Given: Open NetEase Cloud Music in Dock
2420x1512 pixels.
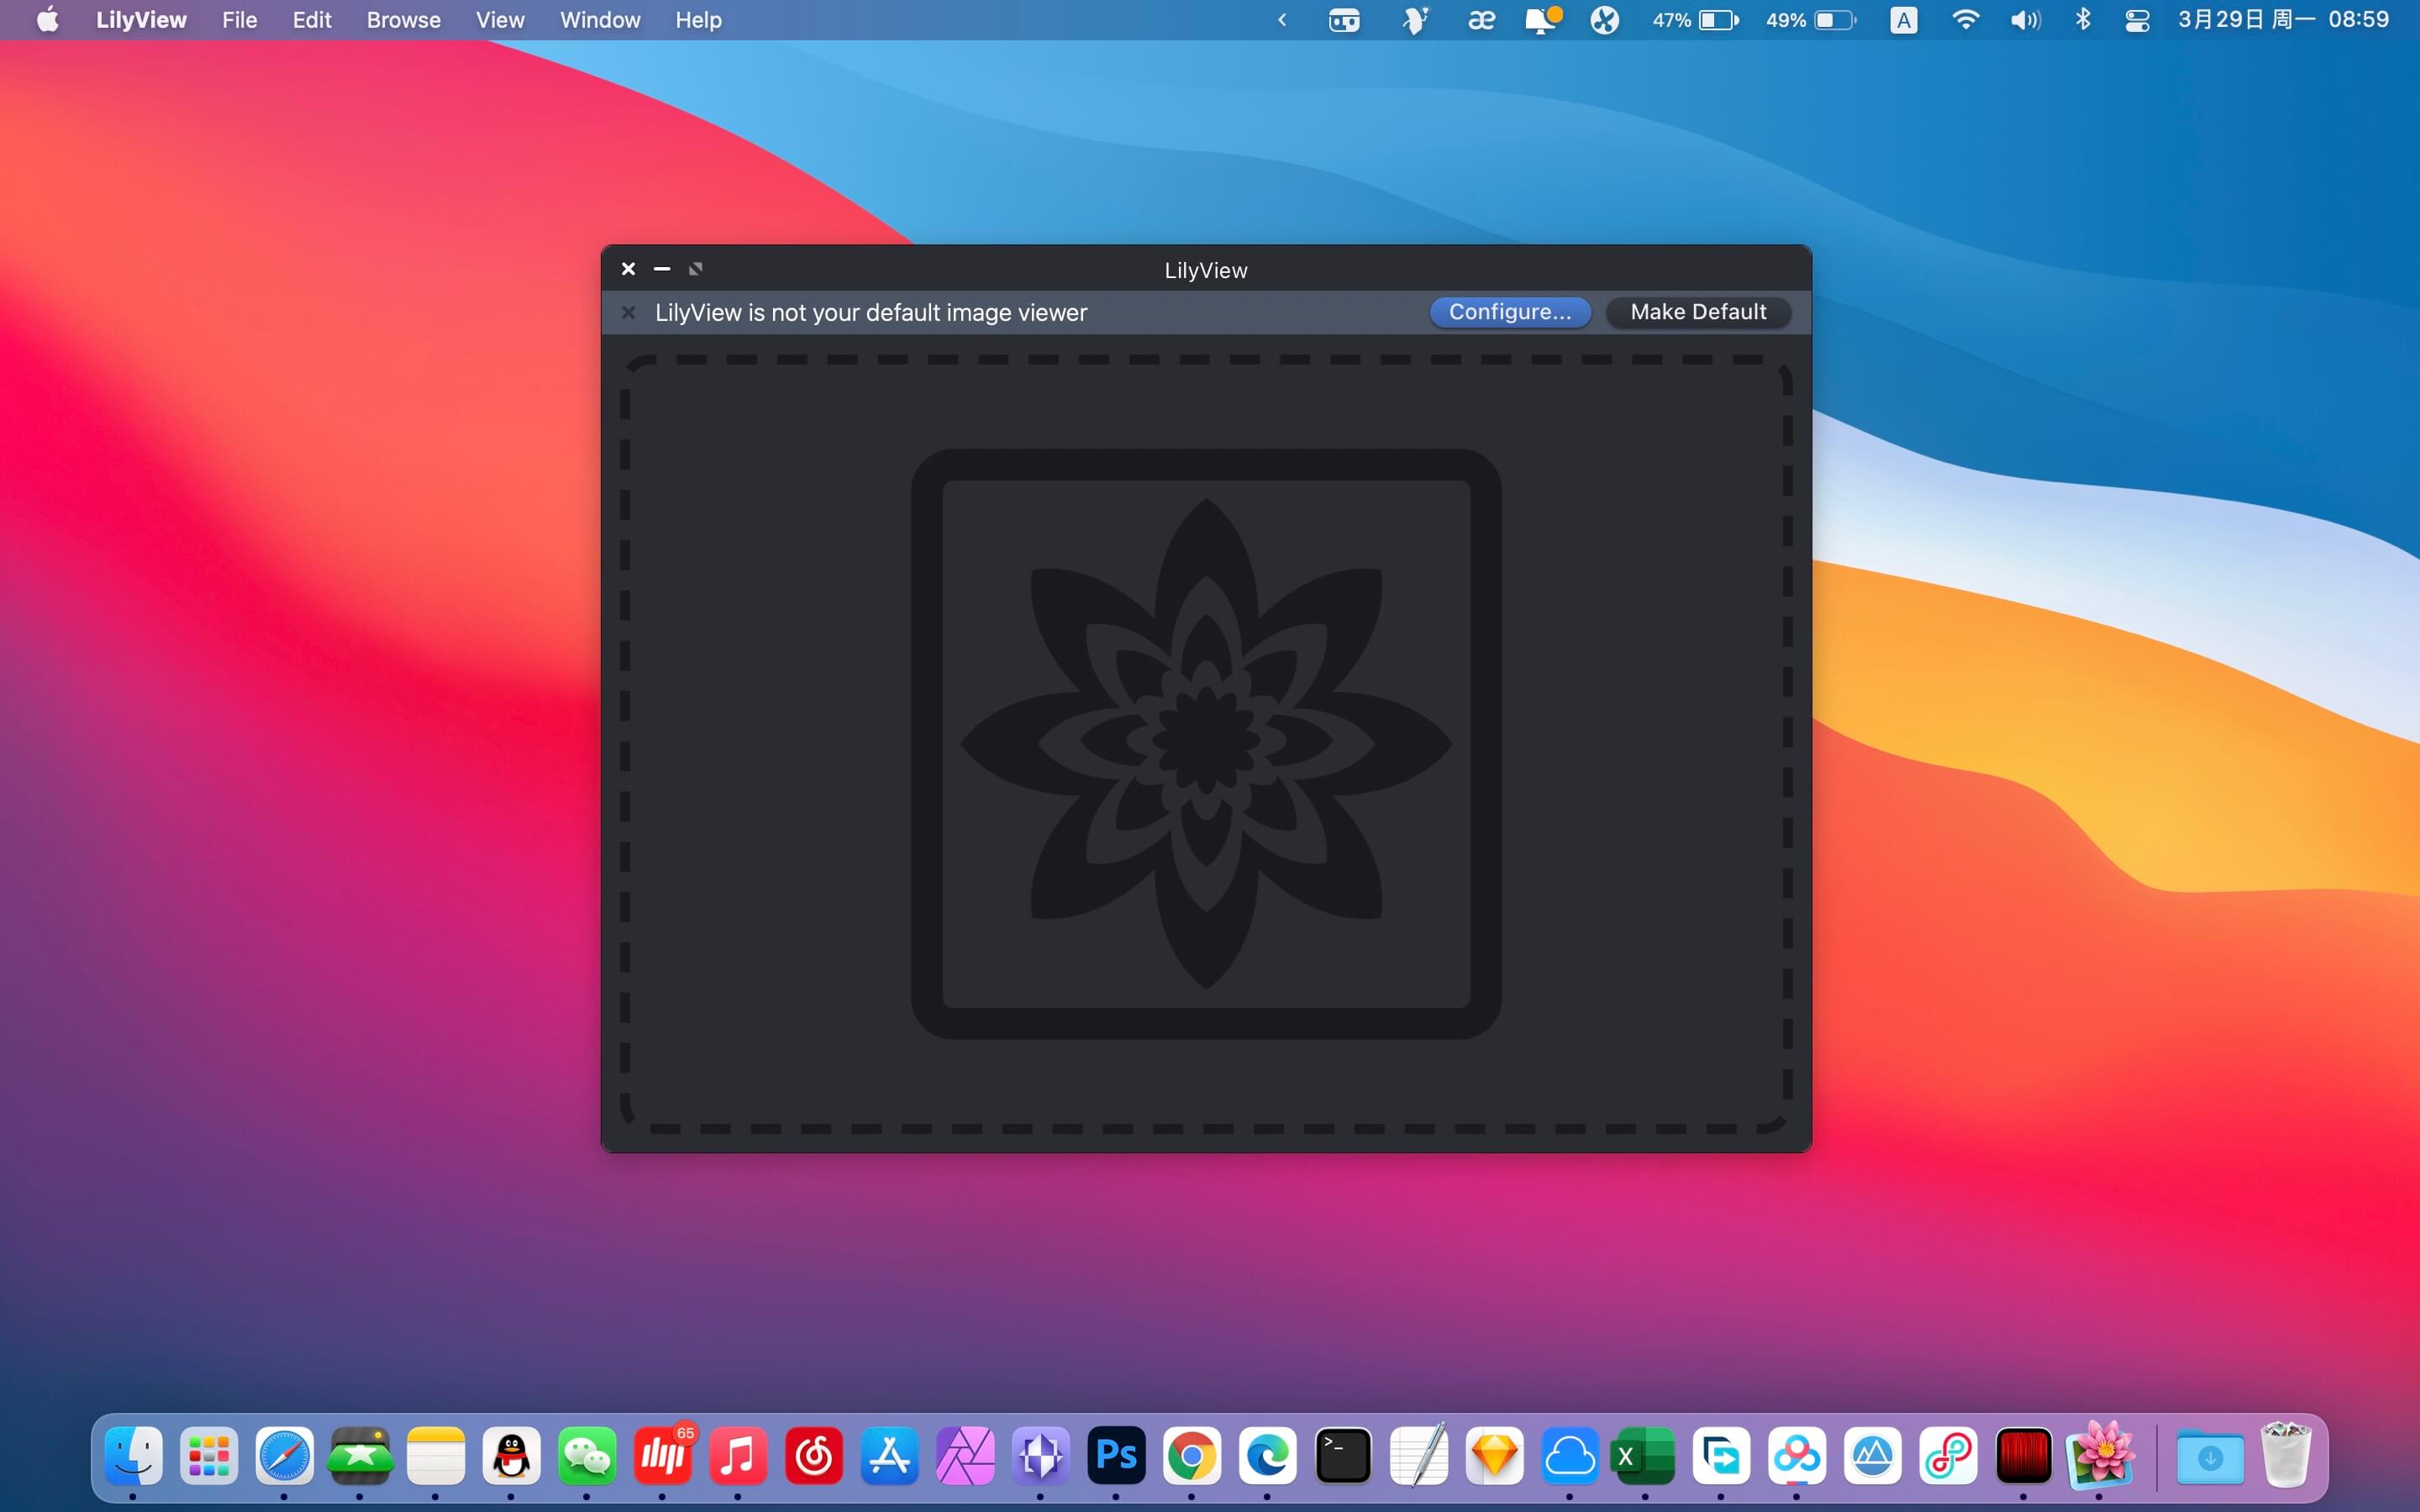Looking at the screenshot, I should pyautogui.click(x=814, y=1456).
